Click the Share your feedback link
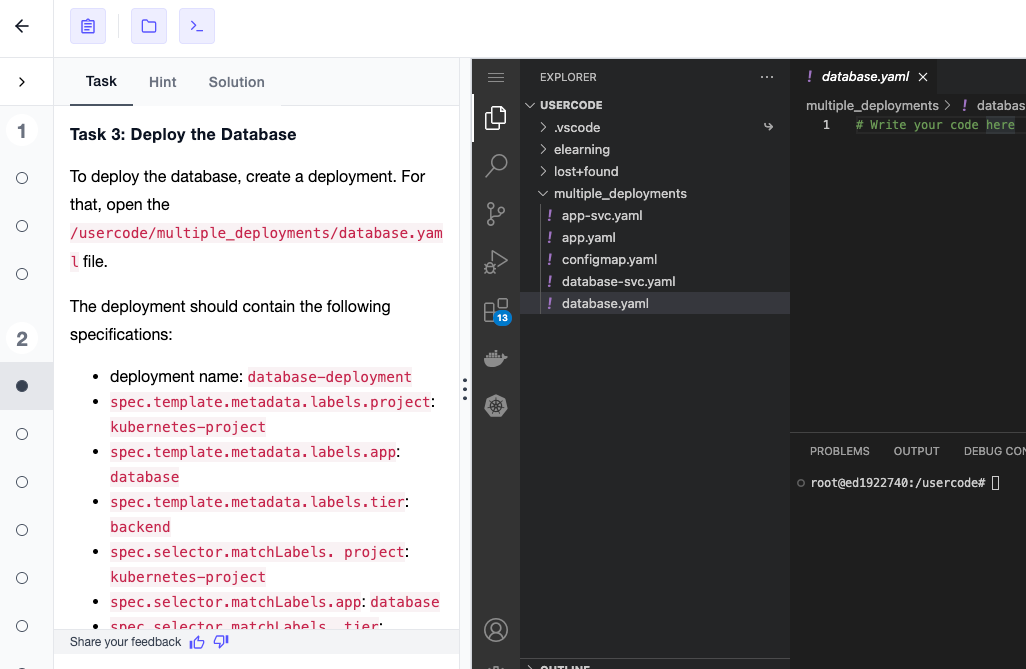This screenshot has height=669, width=1026. click(124, 641)
